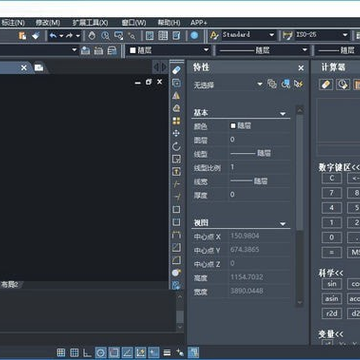Image resolution: width=360 pixels, height=360 pixels.
Task: Click the realtime zoom icon
Action: pyautogui.click(x=105, y=35)
